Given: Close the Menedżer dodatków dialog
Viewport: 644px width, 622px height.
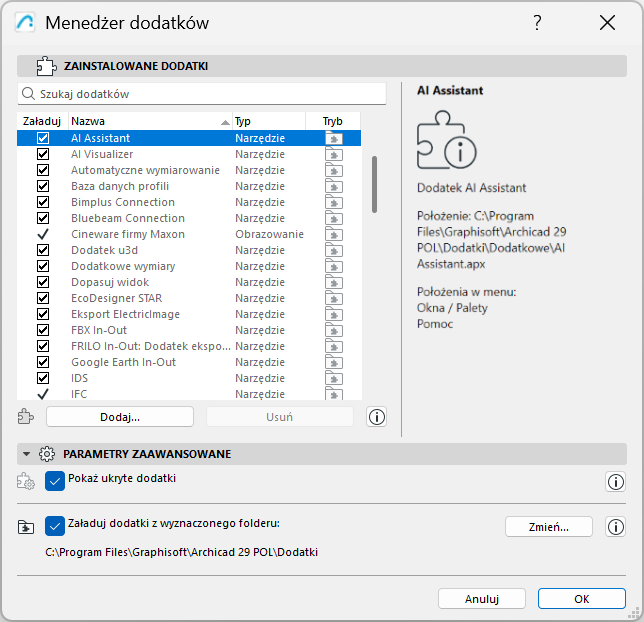Looking at the screenshot, I should tap(607, 23).
